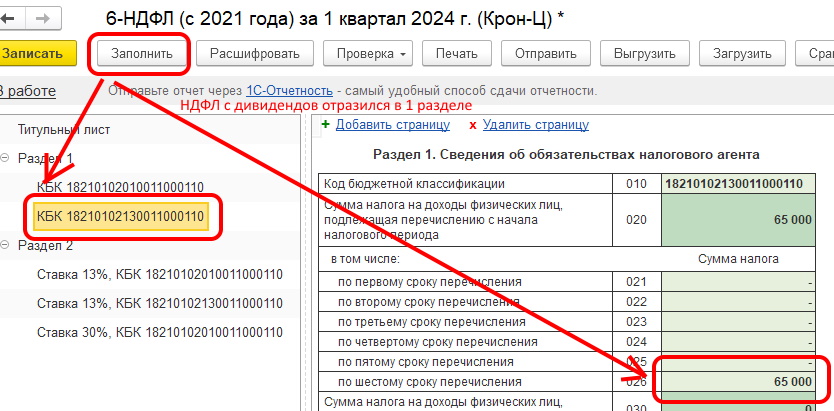834x411 pixels.
Task: Click the 'по первому сроку перечисления' row label
Action: pyautogui.click(x=430, y=282)
